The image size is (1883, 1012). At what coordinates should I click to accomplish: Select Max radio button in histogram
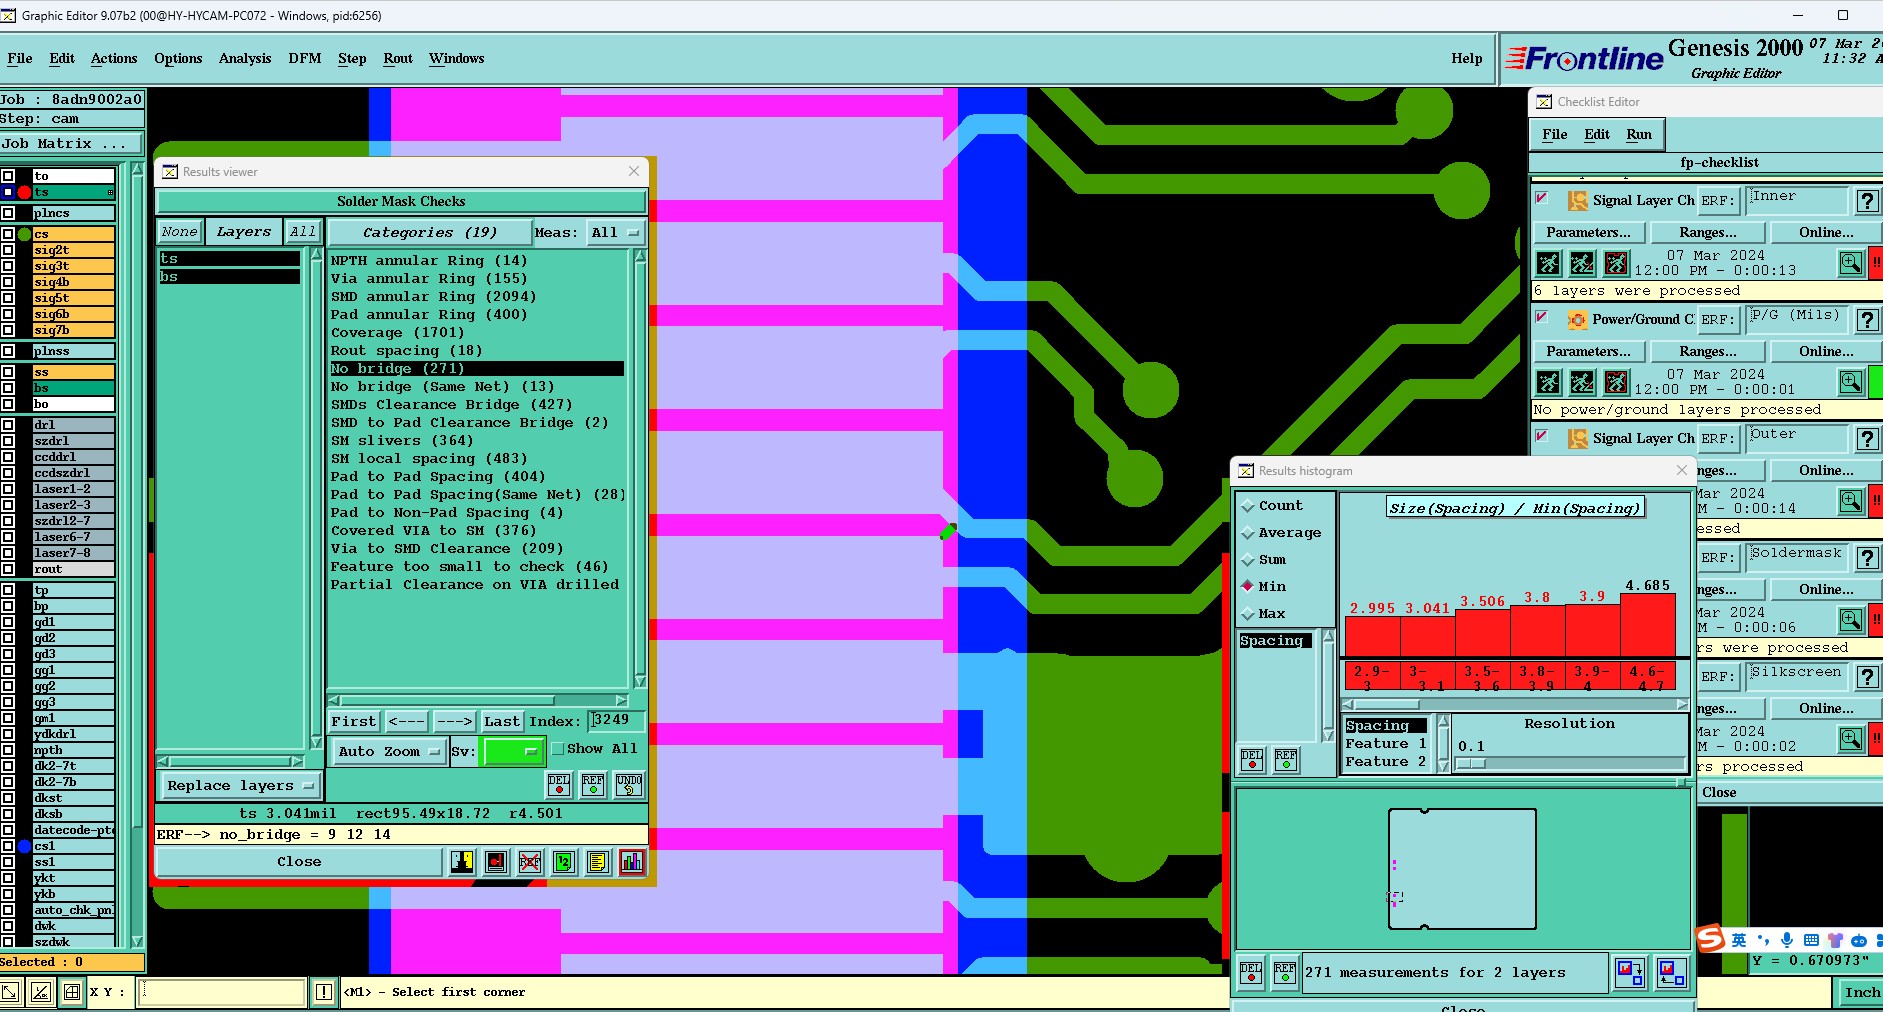[x=1248, y=614]
